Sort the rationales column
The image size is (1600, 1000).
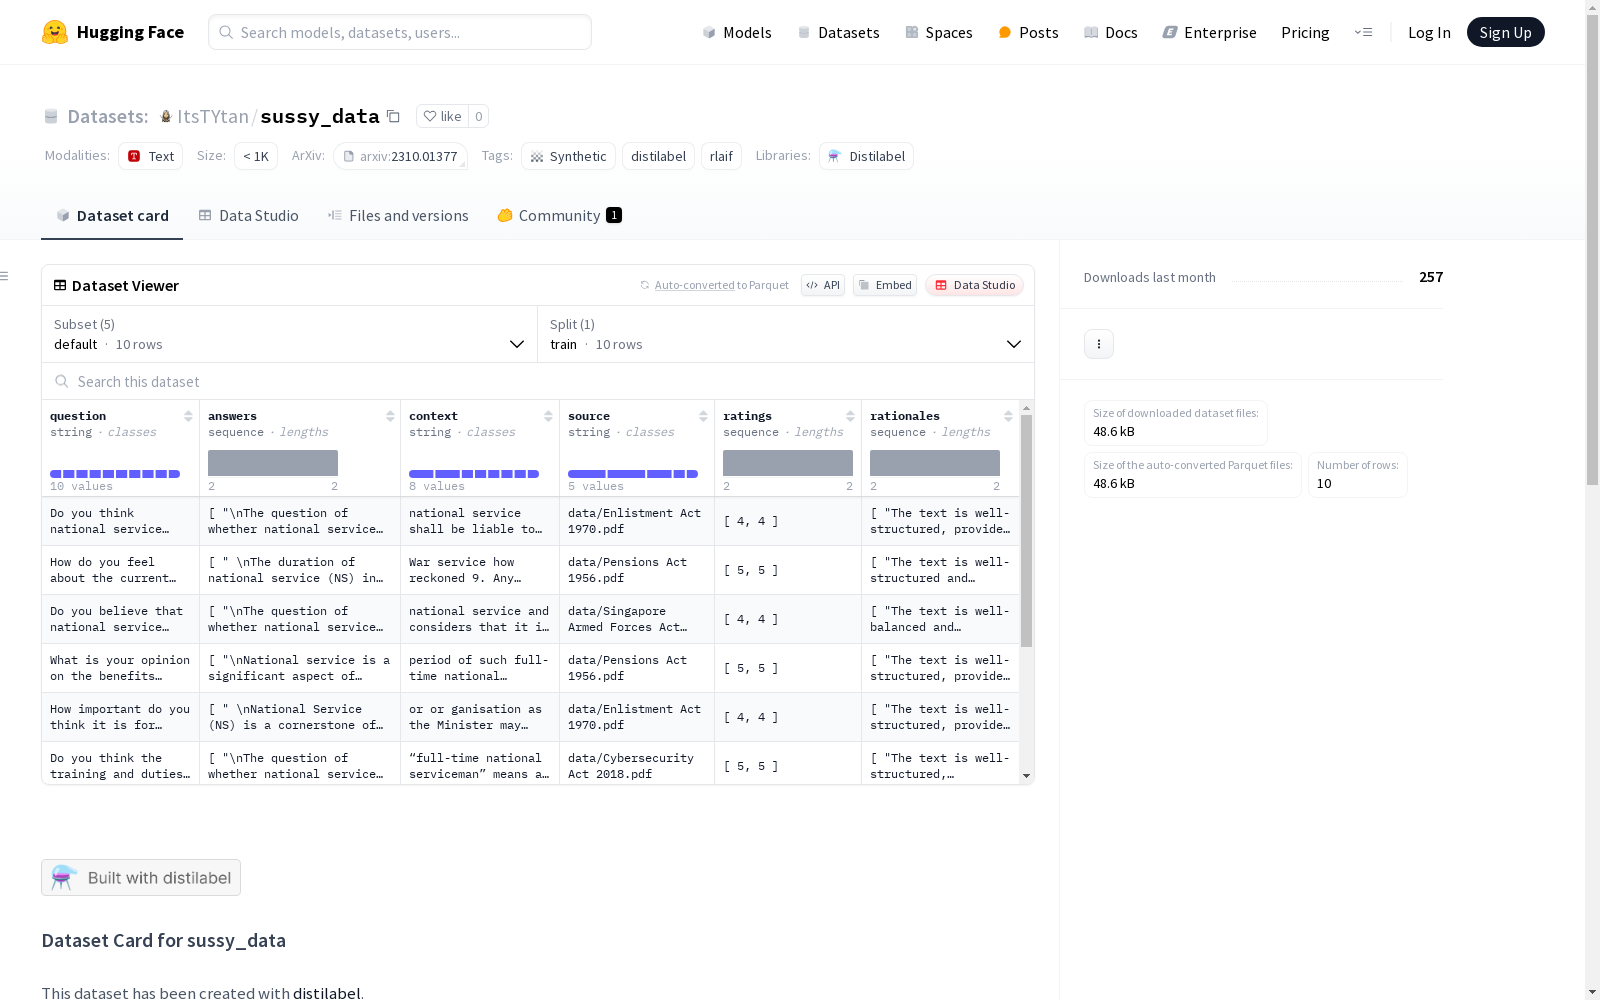(1008, 416)
